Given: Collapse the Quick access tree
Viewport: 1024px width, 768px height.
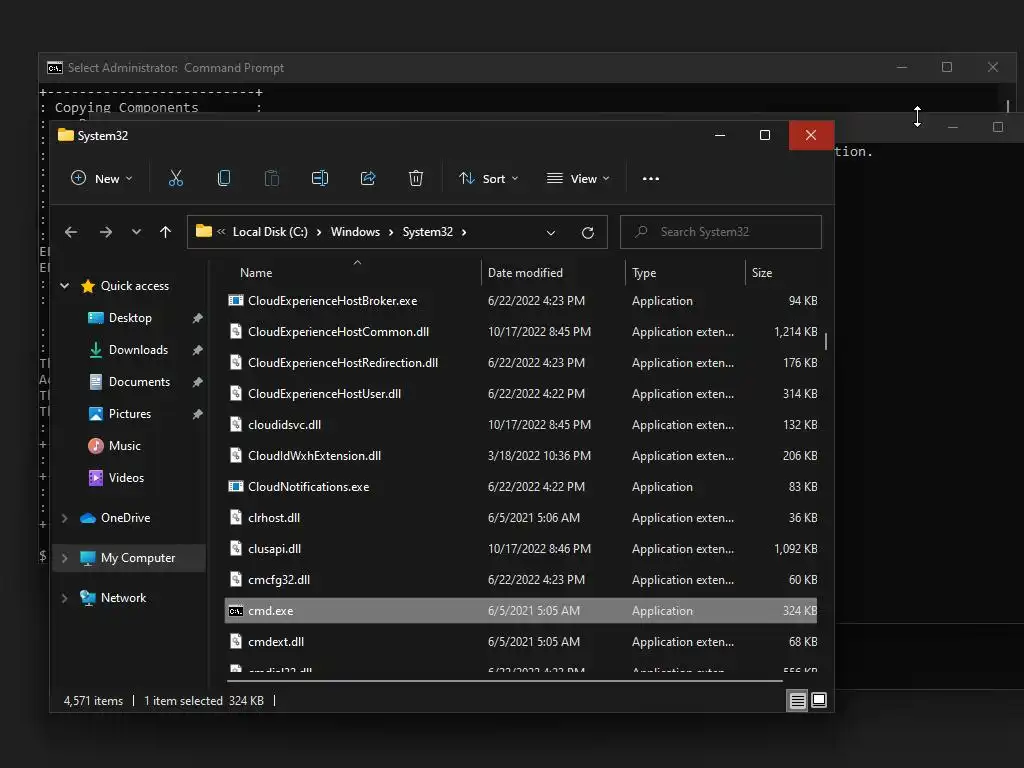Looking at the screenshot, I should point(65,285).
